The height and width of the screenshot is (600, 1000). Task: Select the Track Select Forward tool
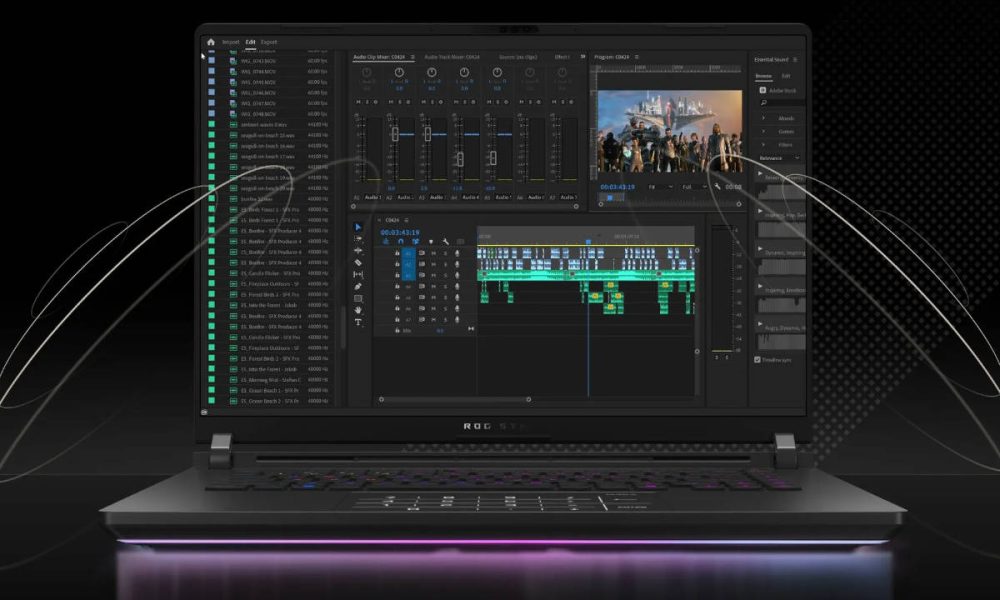click(358, 237)
